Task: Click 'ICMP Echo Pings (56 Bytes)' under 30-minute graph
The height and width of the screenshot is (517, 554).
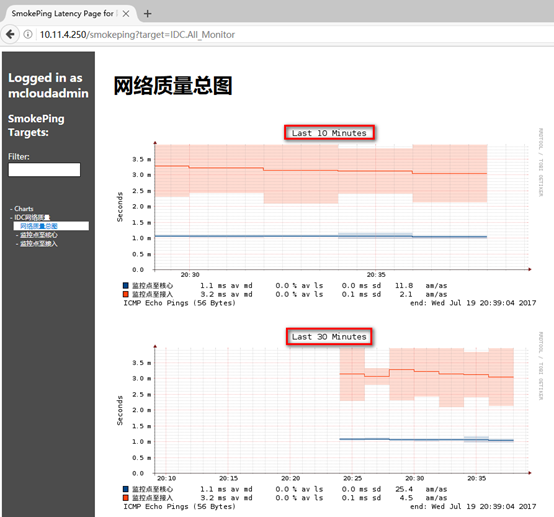Action: pos(179,506)
